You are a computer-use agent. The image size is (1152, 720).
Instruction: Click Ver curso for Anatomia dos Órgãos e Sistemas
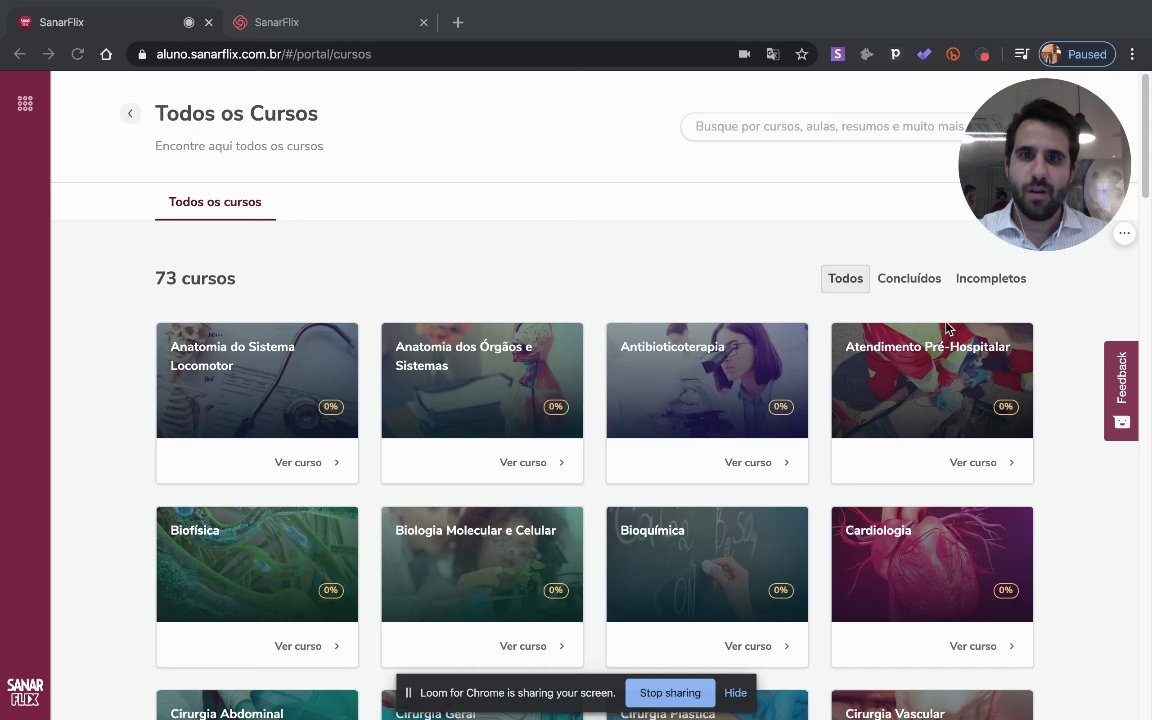532,462
